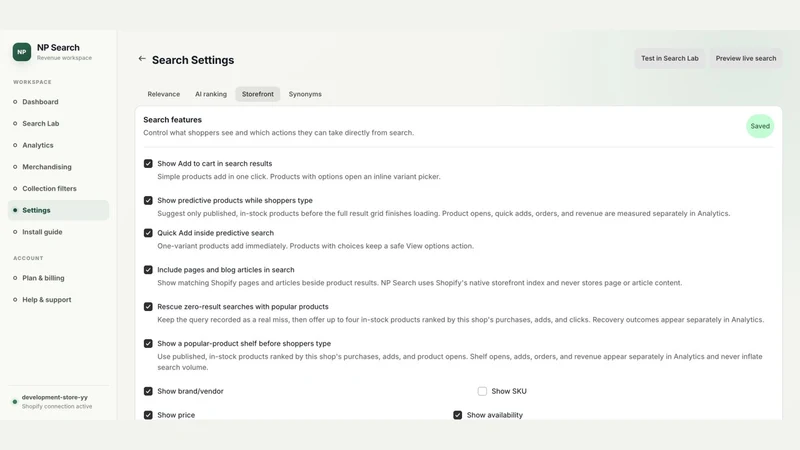Select the Storefront tab
The width and height of the screenshot is (800, 450).
[258, 94]
